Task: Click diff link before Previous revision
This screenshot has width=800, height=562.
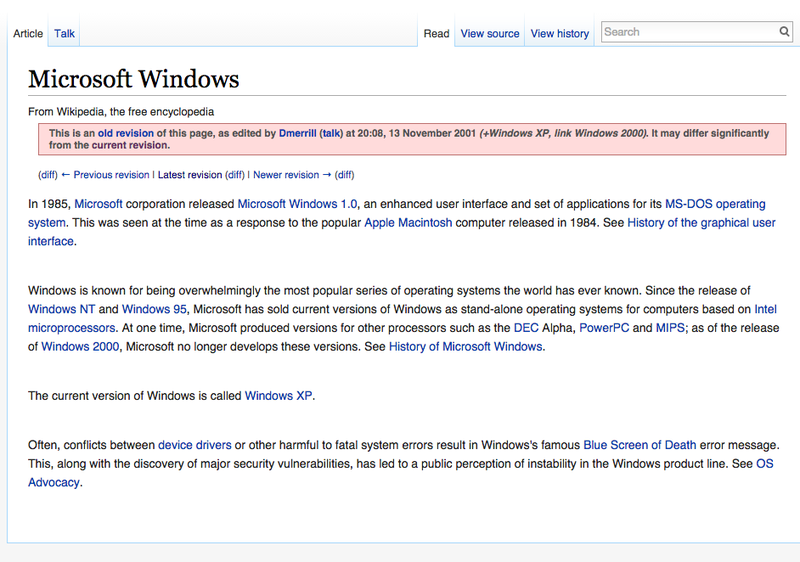Action: tap(48, 175)
